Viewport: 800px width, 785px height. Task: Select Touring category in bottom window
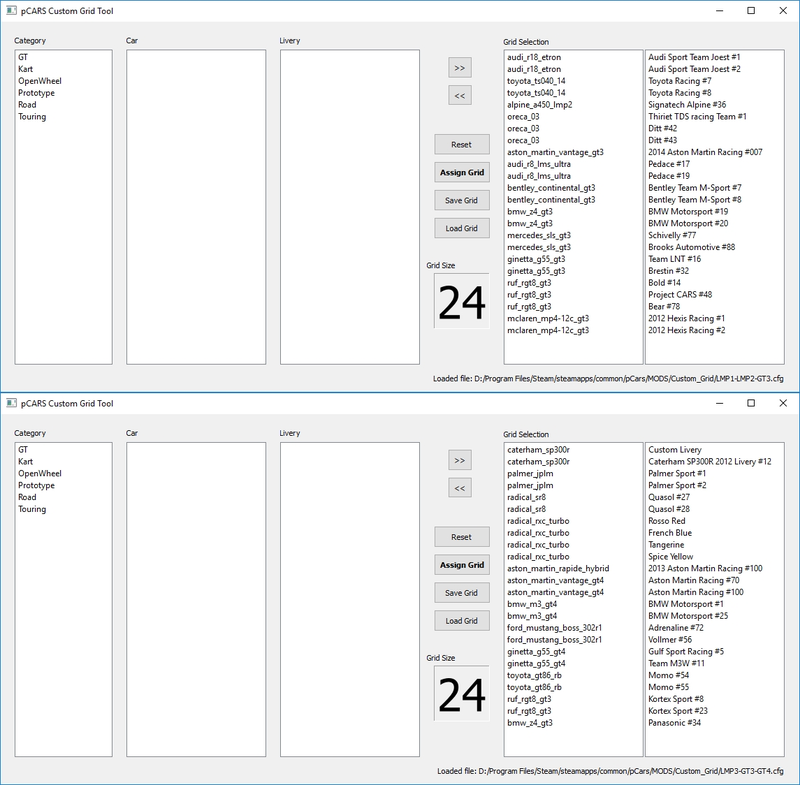tap(32, 509)
